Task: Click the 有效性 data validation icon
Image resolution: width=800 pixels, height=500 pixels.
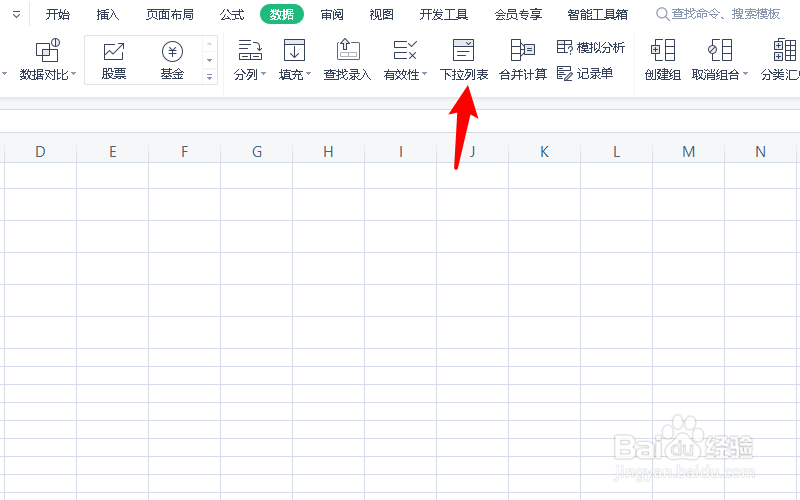Action: pyautogui.click(x=405, y=51)
